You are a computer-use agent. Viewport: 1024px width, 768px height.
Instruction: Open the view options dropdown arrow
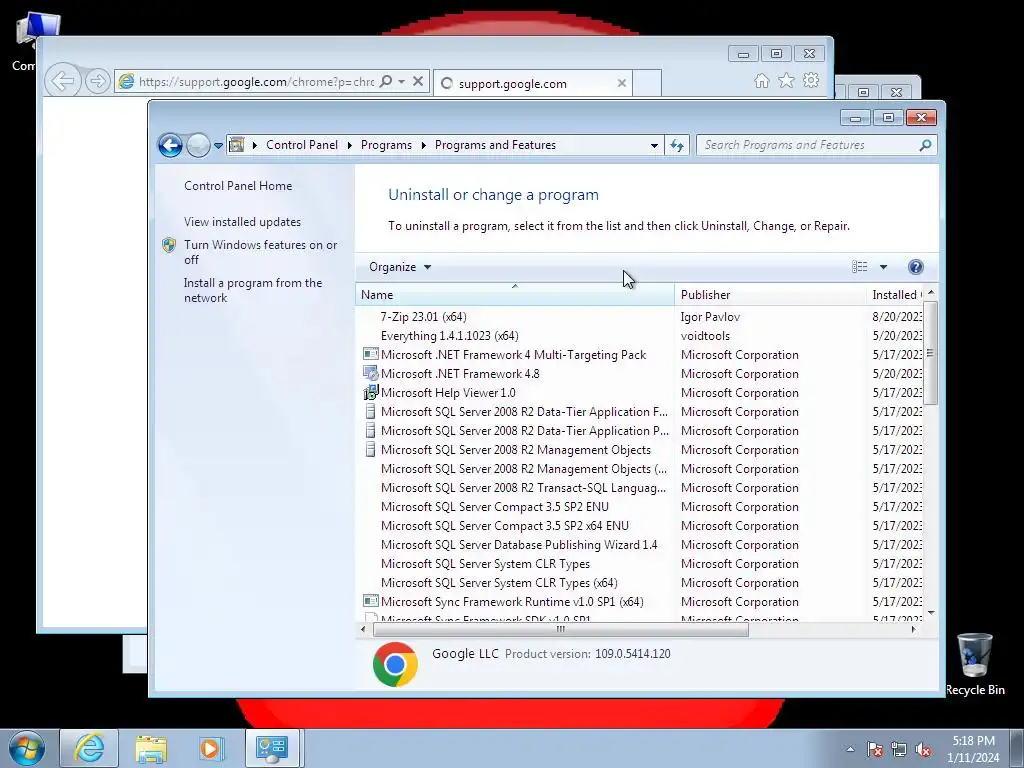pyautogui.click(x=883, y=267)
